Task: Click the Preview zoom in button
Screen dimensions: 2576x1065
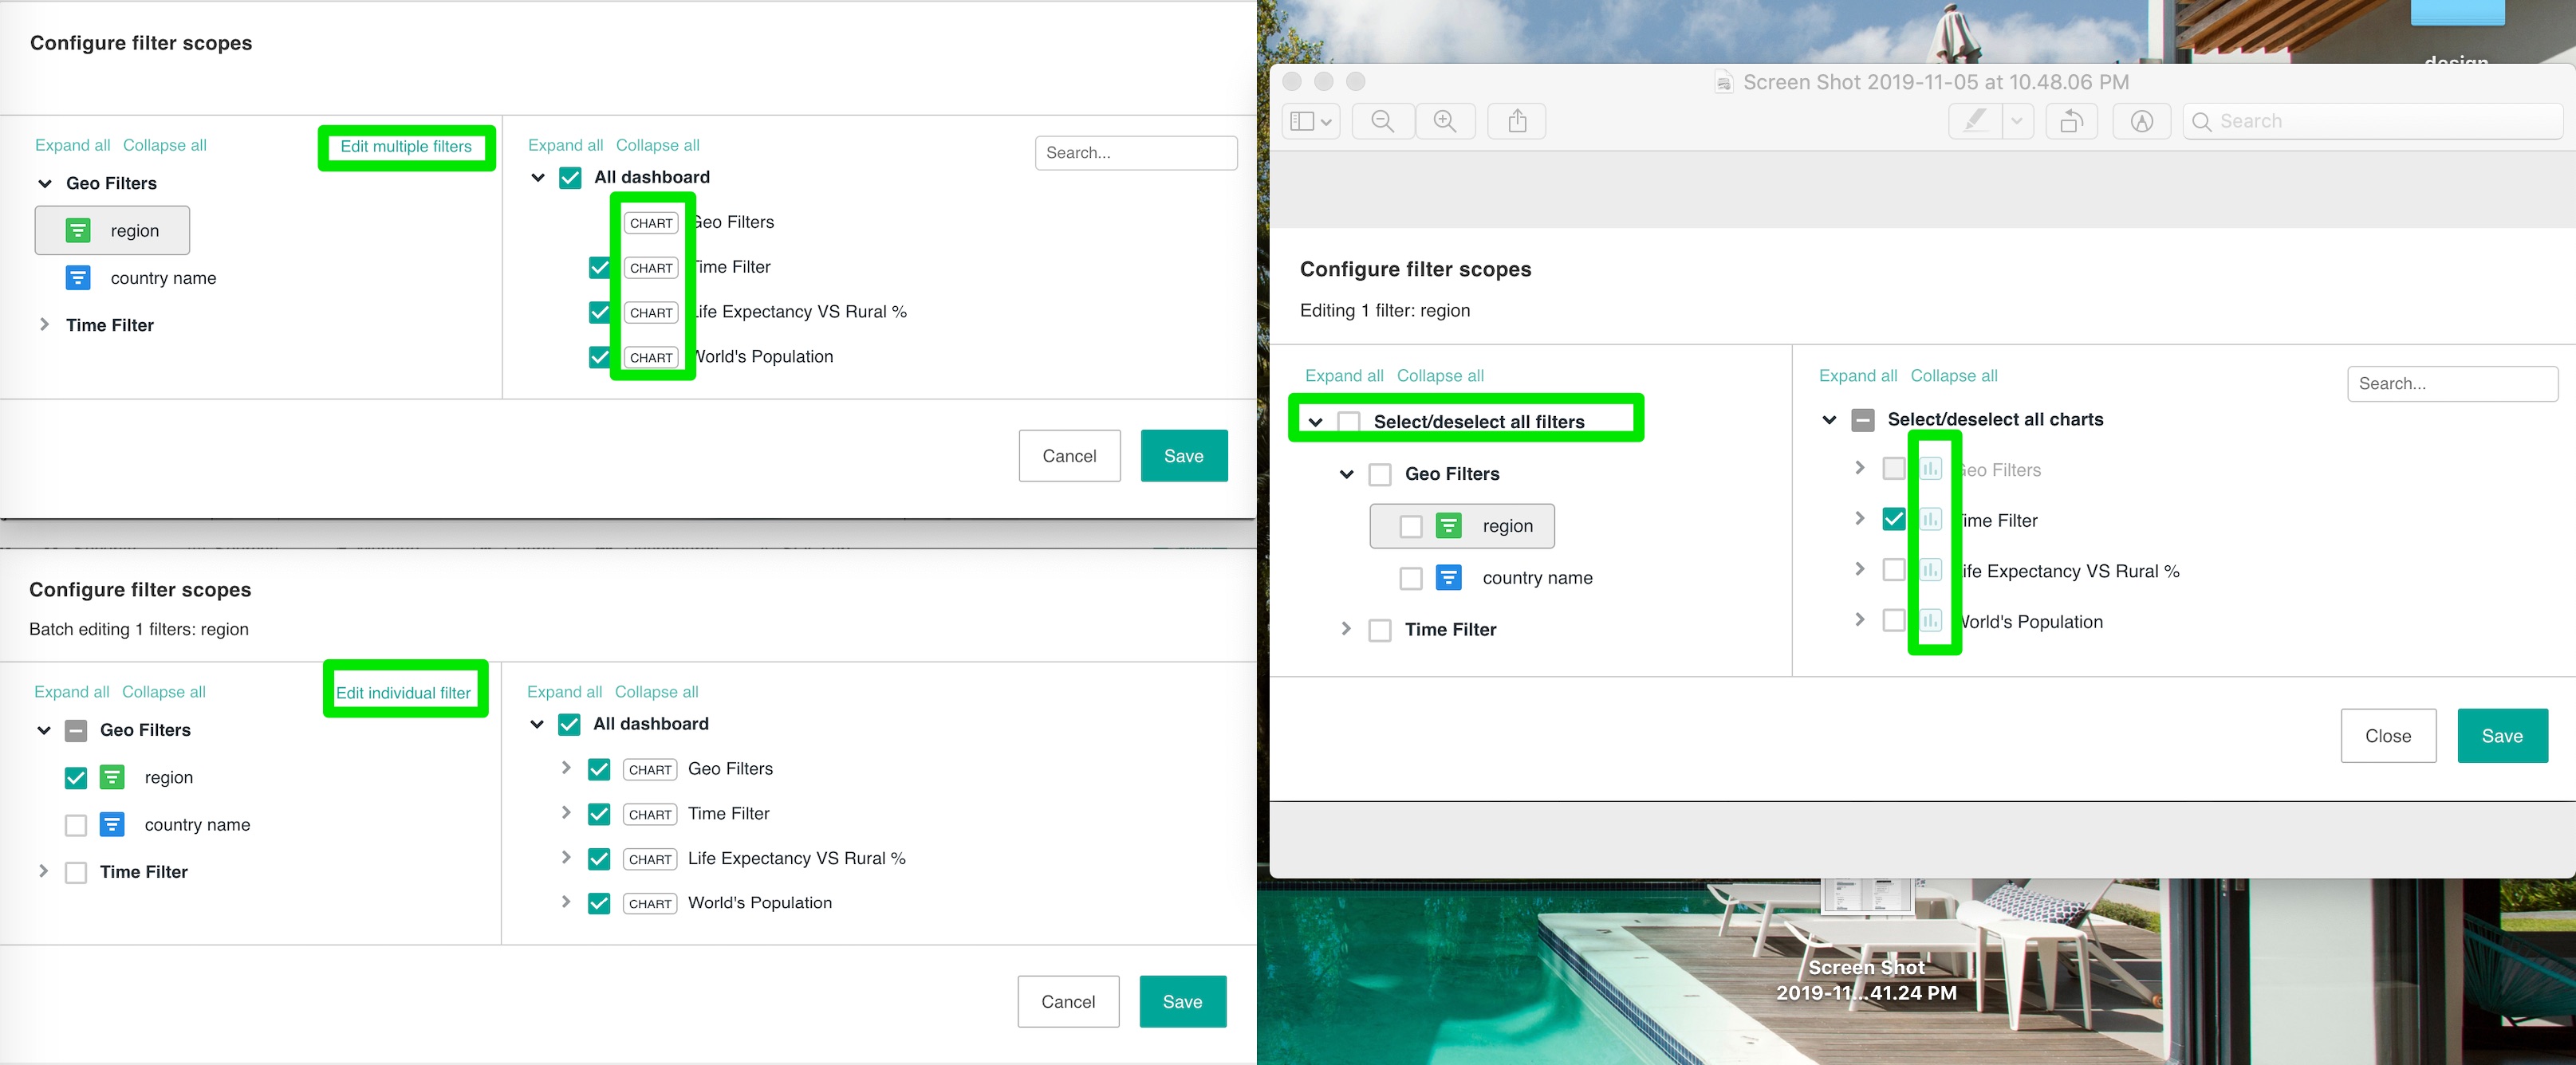Action: coord(1444,121)
